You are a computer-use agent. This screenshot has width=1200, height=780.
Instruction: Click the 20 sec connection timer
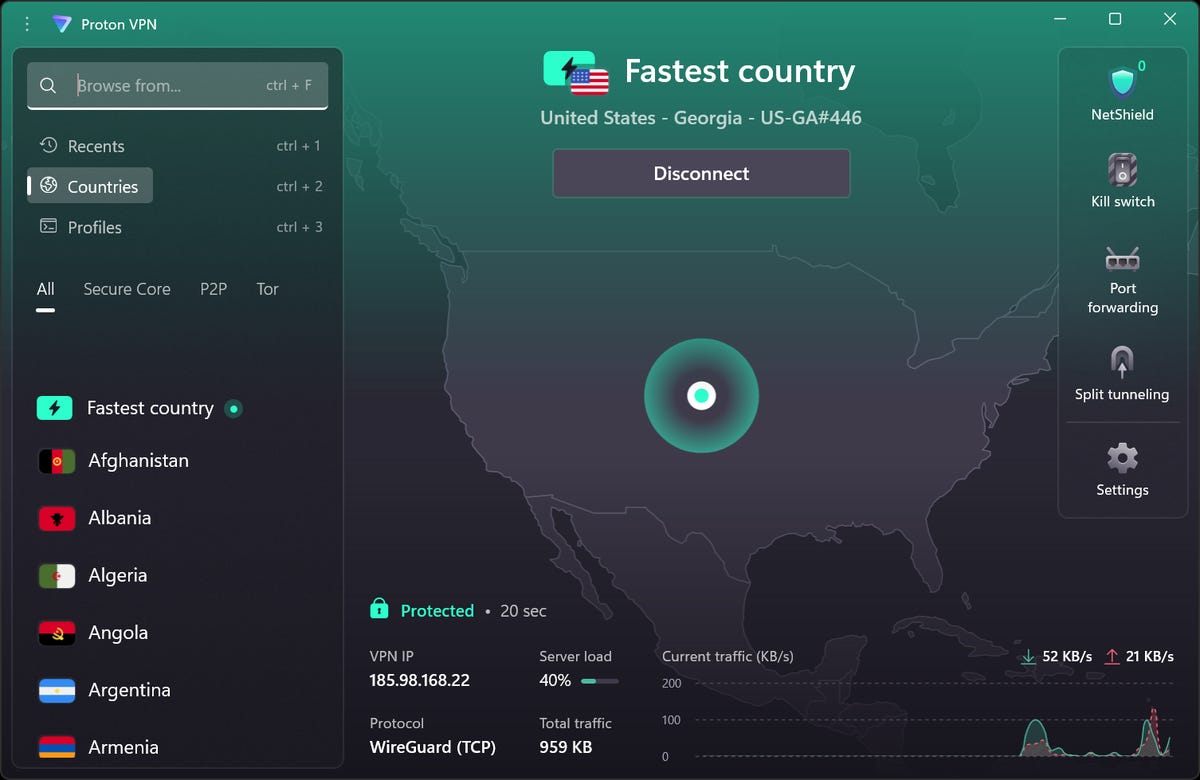(523, 610)
